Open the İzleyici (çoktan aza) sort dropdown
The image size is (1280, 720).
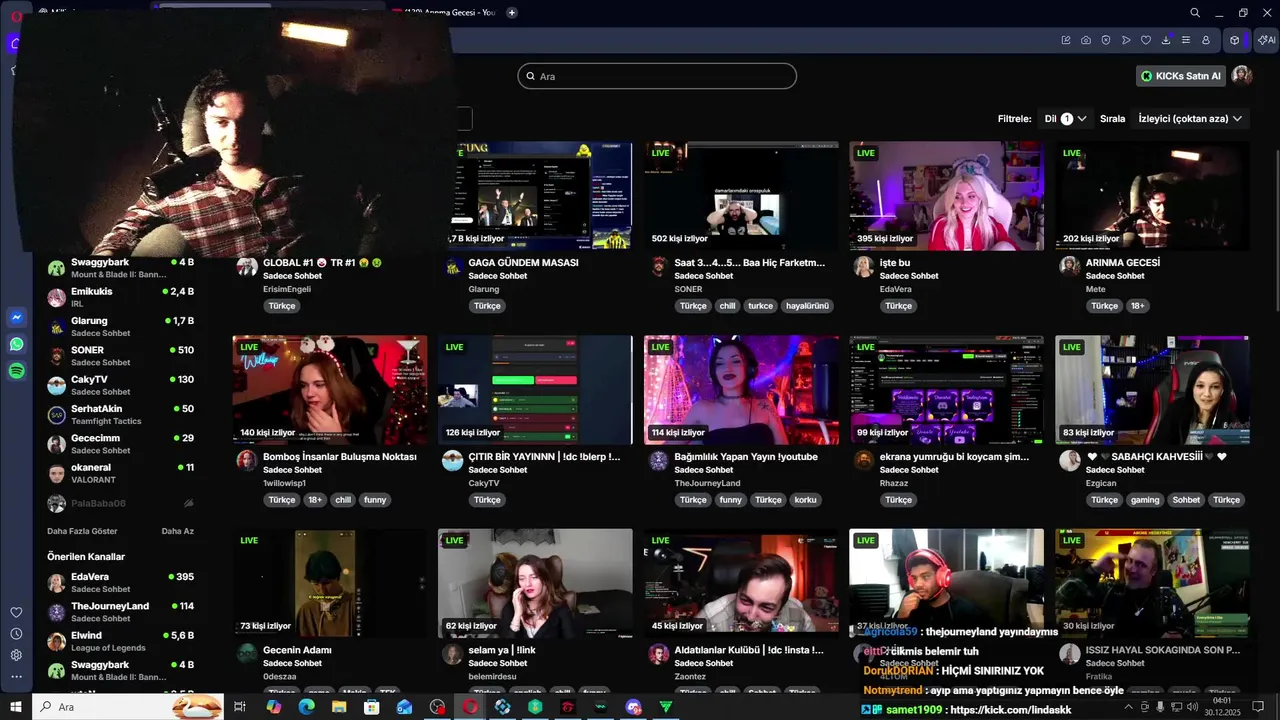1190,118
